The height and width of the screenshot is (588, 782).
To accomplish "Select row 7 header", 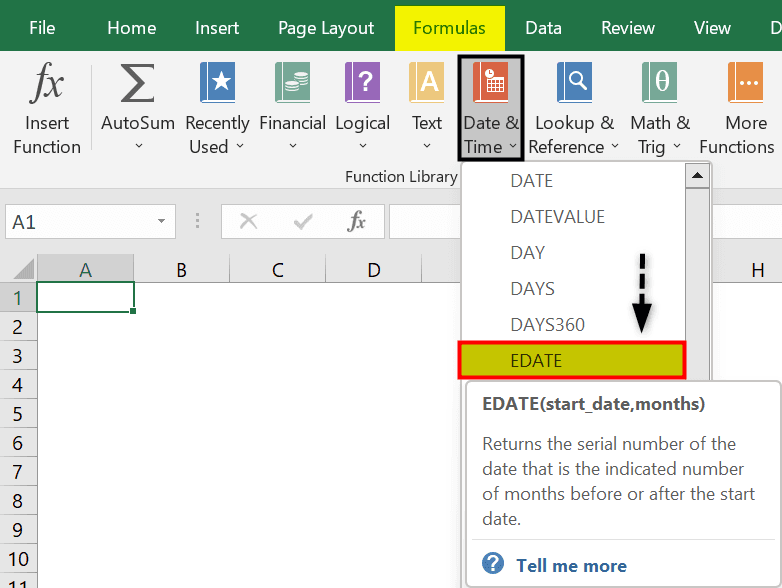I will coord(18,471).
